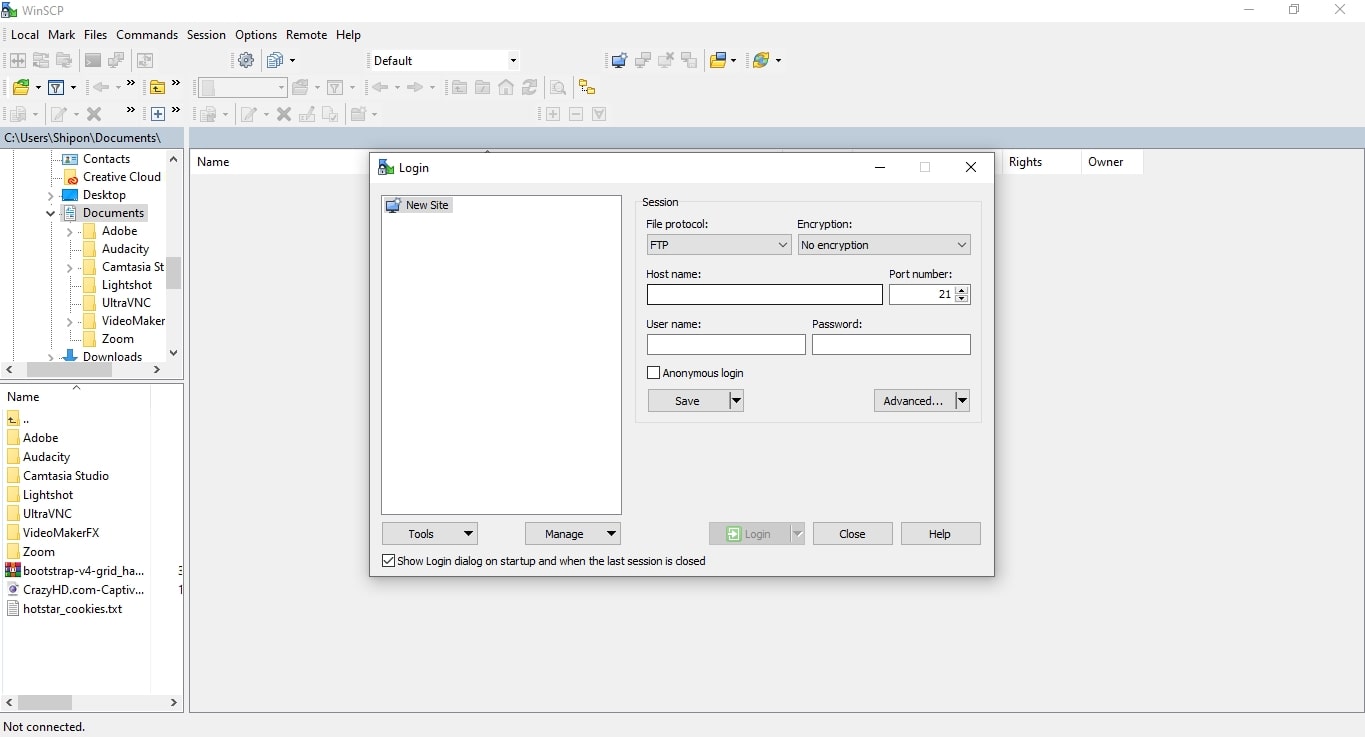Open the Advanced button dropdown arrow
This screenshot has height=737, width=1365.
point(962,401)
